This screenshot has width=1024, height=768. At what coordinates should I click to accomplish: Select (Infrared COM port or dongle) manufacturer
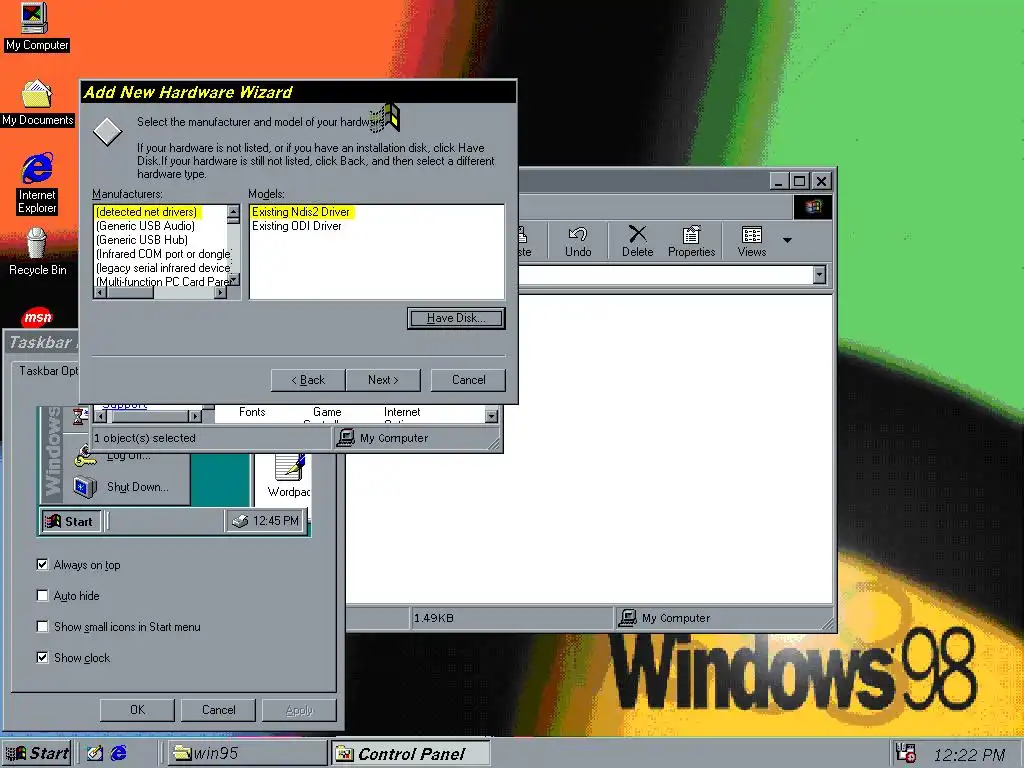pos(163,254)
